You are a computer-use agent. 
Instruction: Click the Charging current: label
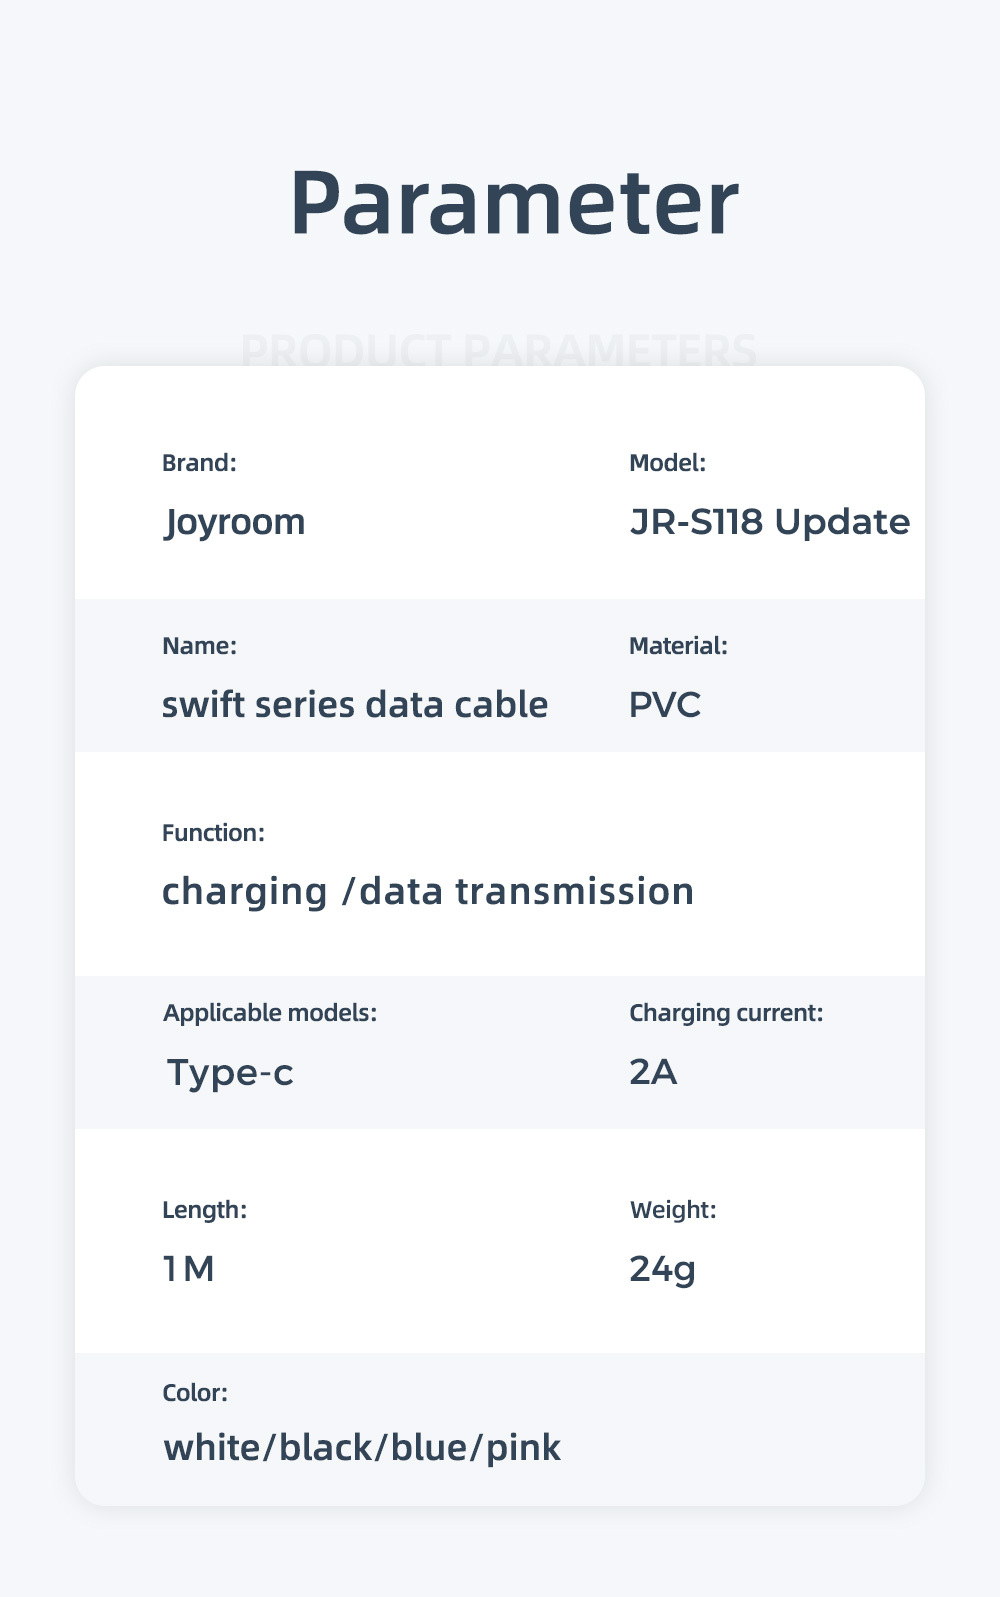click(x=726, y=1013)
